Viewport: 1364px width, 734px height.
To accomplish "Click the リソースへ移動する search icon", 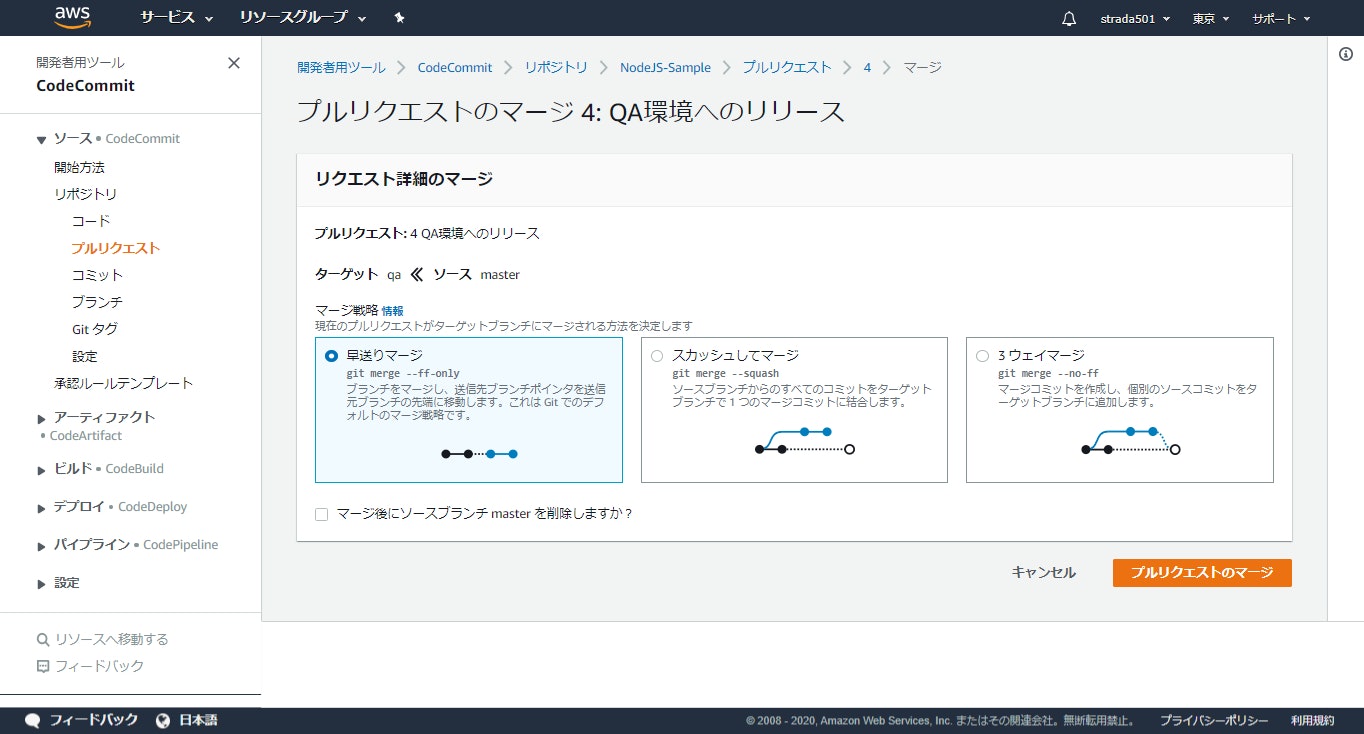I will (x=42, y=638).
